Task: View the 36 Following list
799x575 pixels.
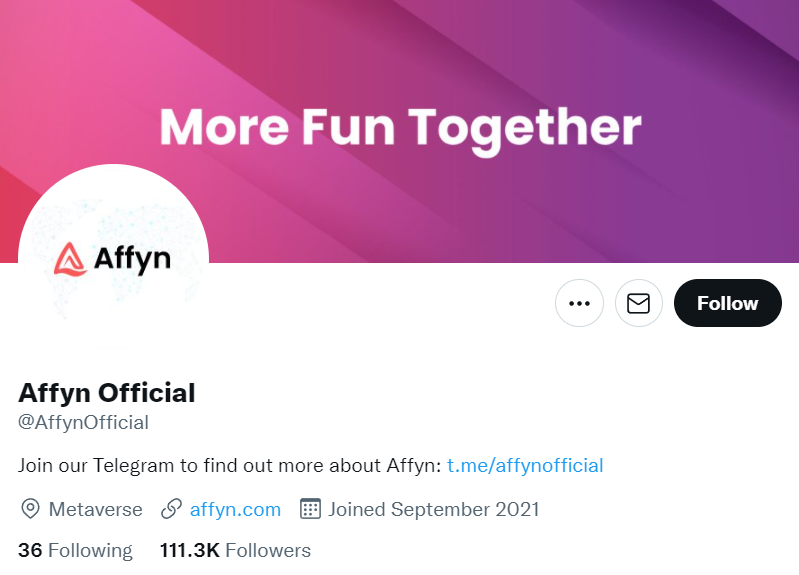Action: 75,551
